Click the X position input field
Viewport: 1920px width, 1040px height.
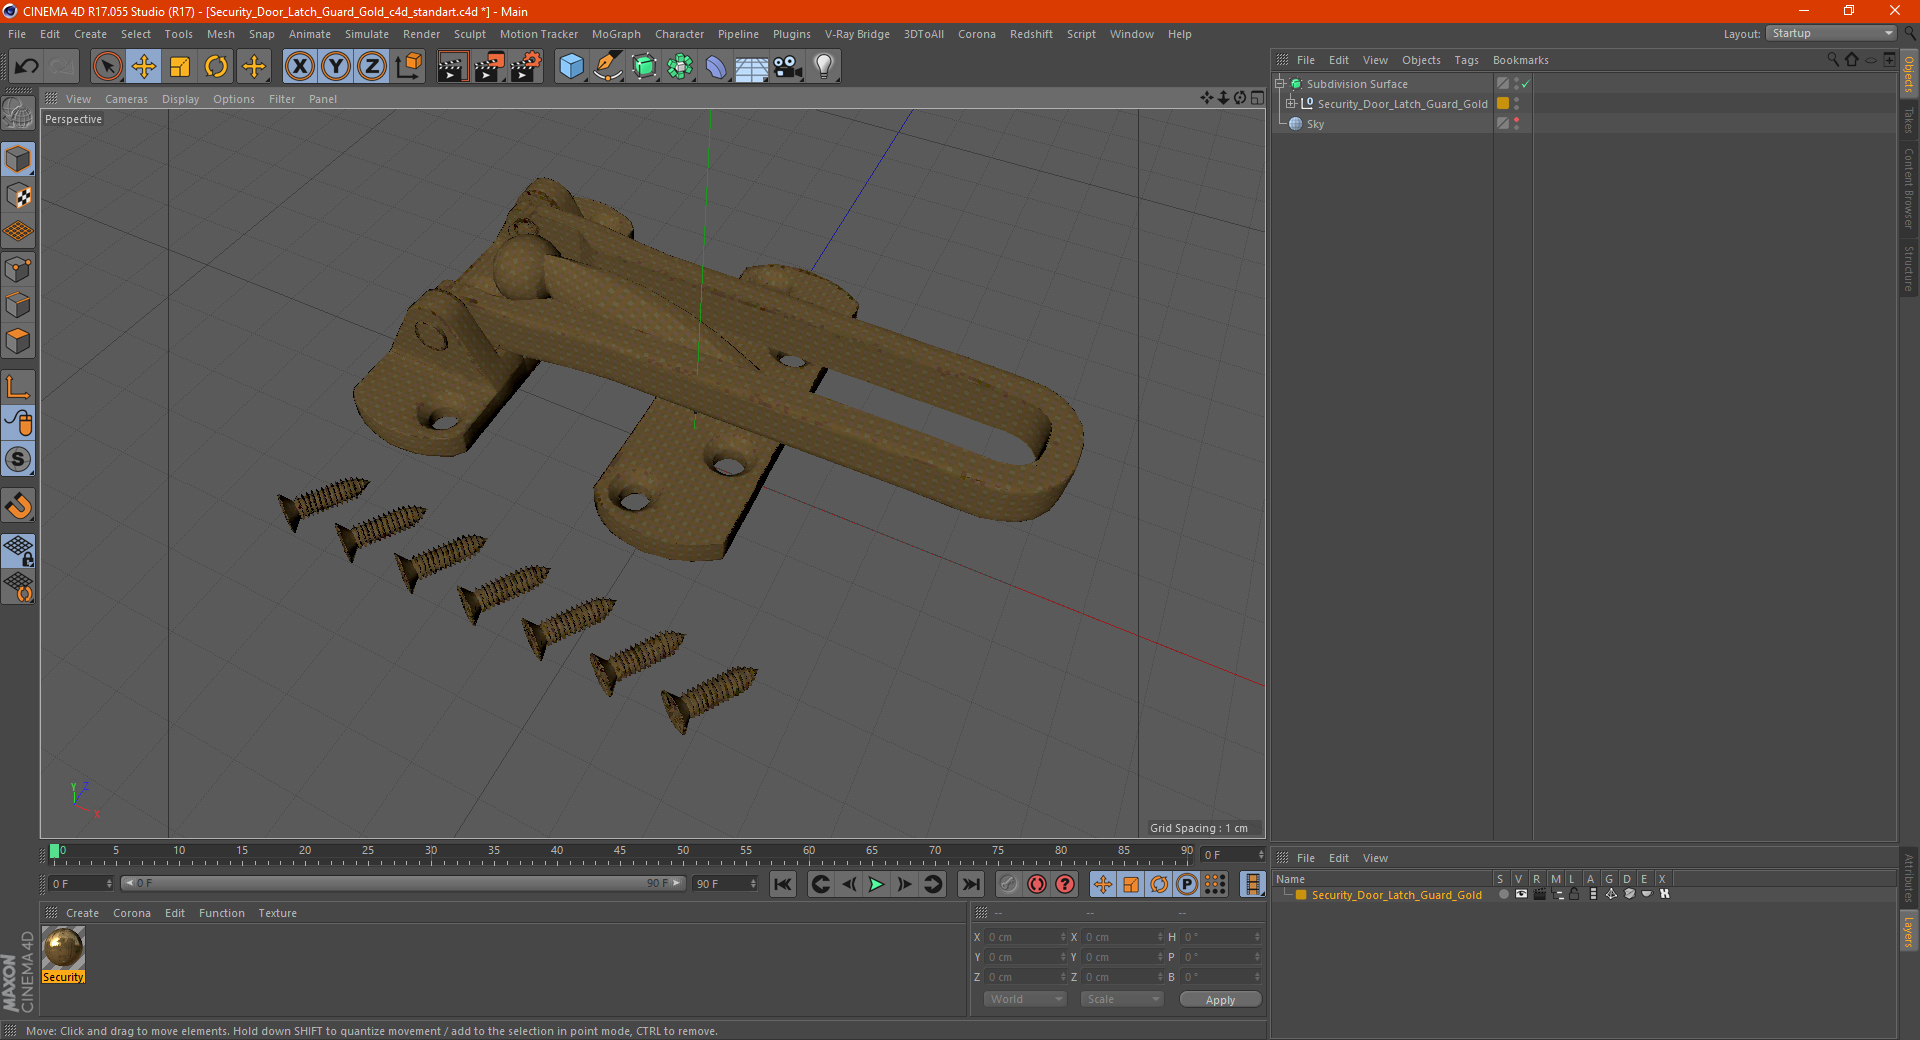pos(1027,937)
